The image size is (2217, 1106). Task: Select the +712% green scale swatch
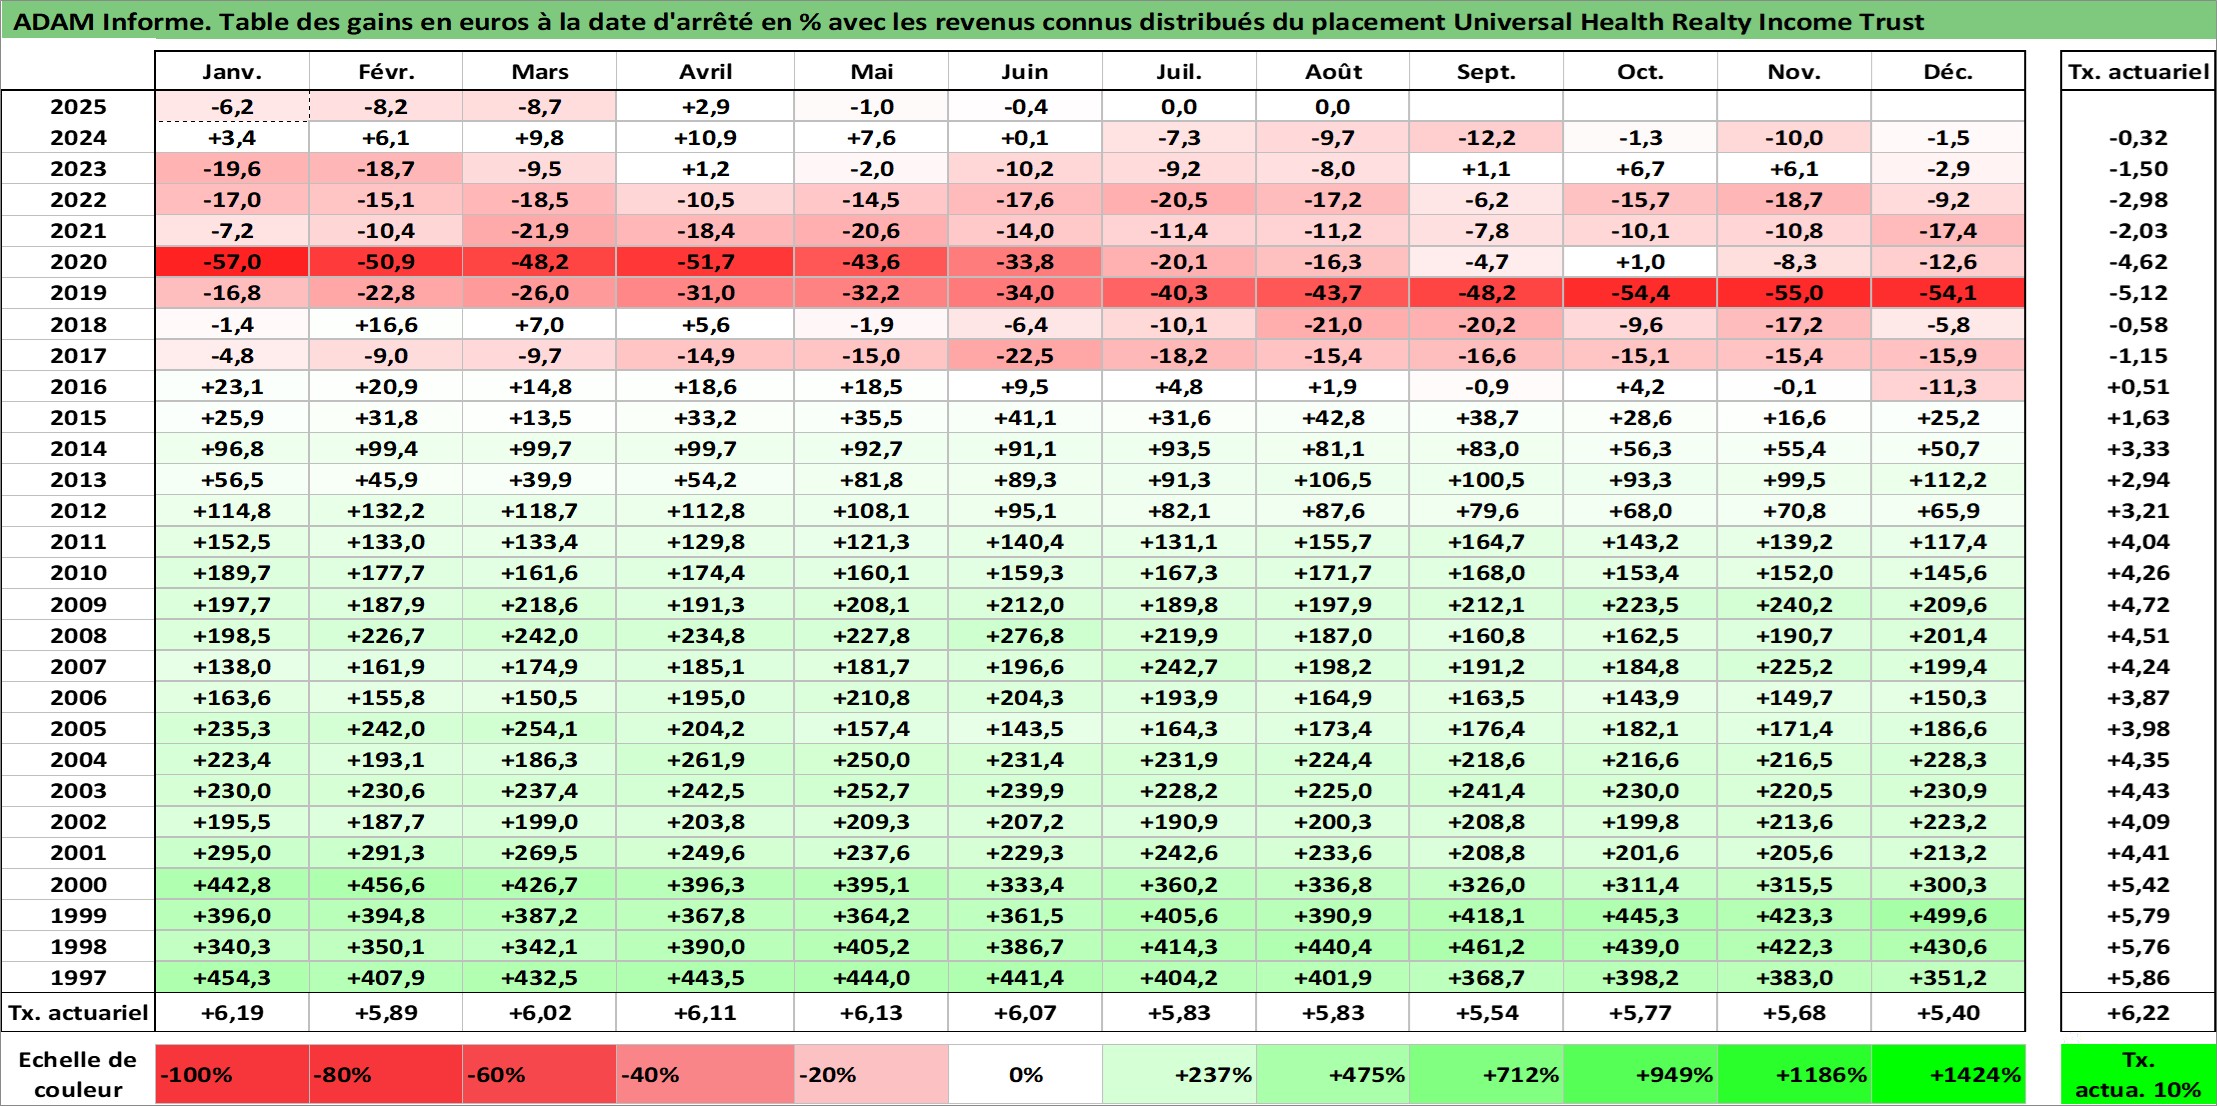[1486, 1075]
